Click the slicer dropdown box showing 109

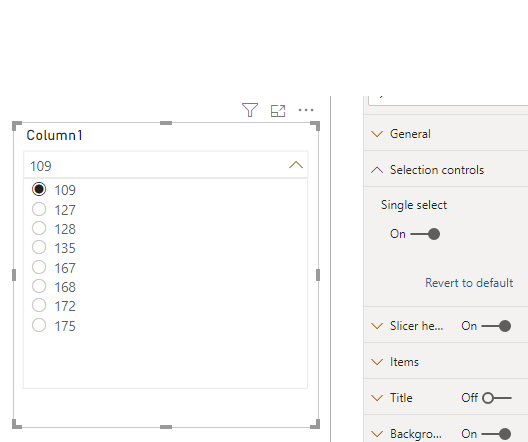pos(165,165)
